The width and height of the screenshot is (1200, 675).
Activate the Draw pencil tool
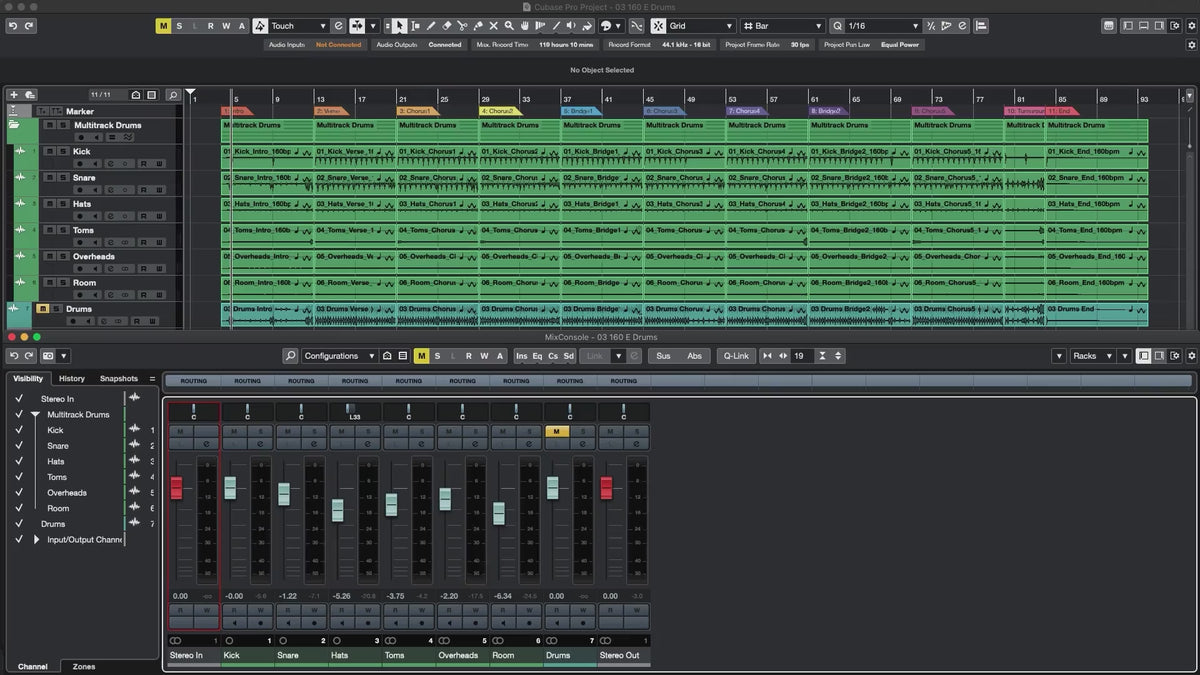pos(431,26)
